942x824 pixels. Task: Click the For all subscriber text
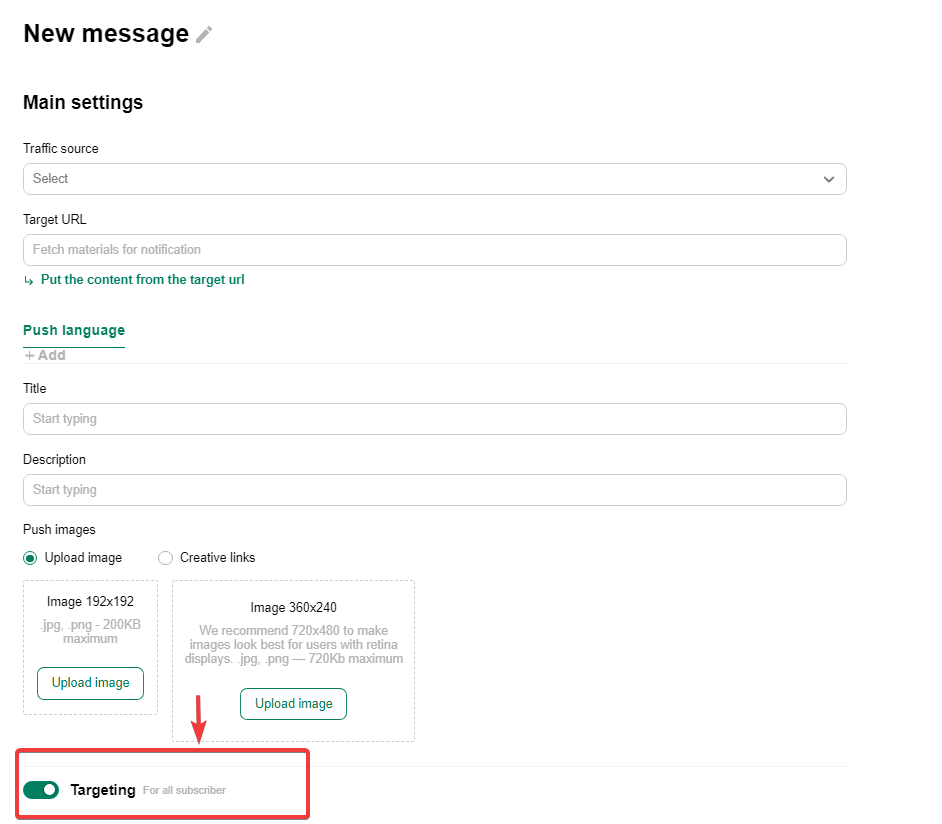coord(184,790)
